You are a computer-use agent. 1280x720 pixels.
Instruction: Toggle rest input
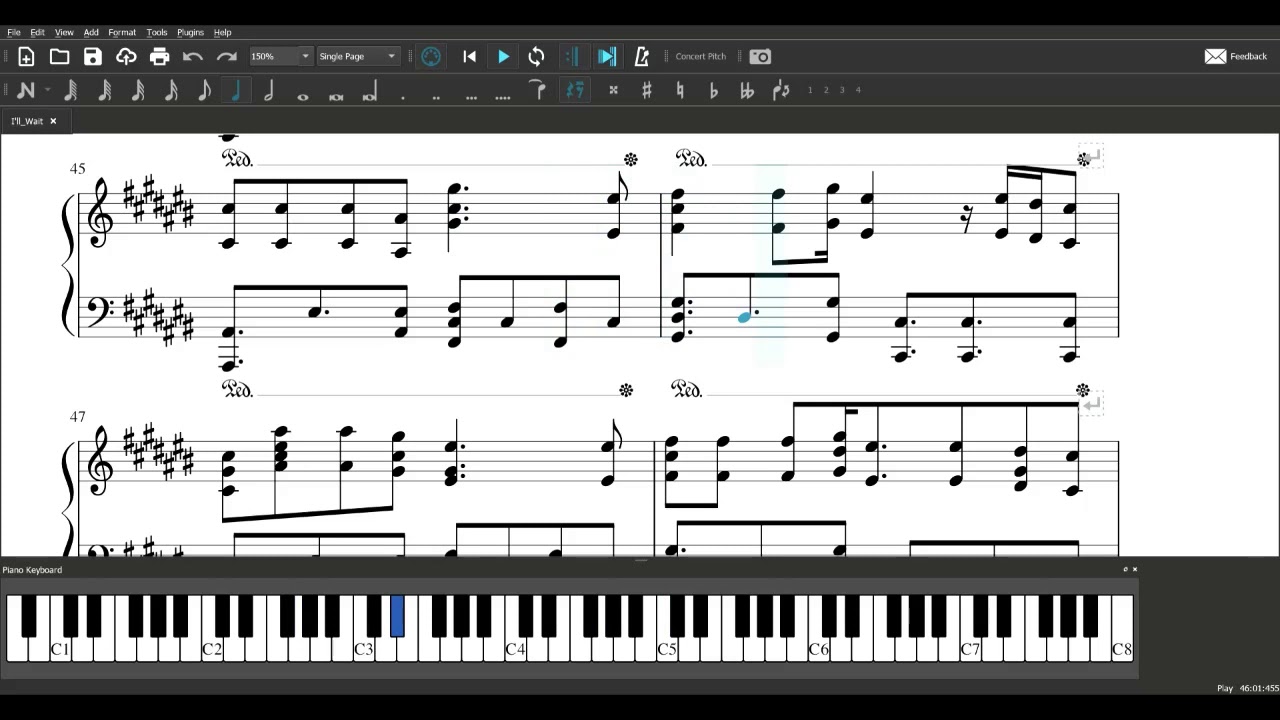point(575,90)
